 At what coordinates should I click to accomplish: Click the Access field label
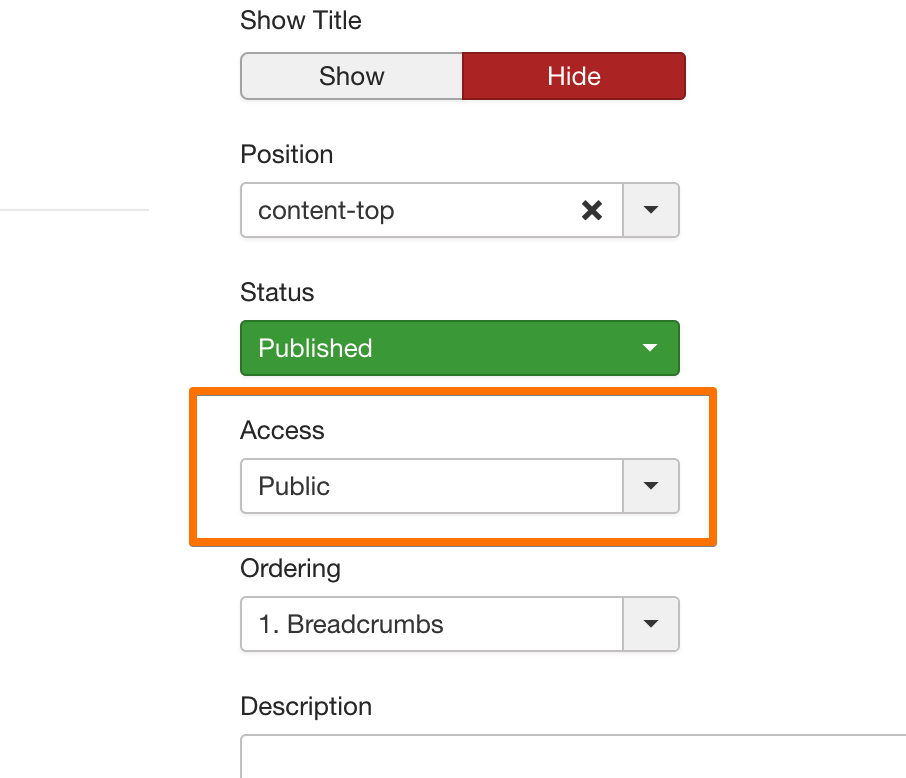click(282, 430)
